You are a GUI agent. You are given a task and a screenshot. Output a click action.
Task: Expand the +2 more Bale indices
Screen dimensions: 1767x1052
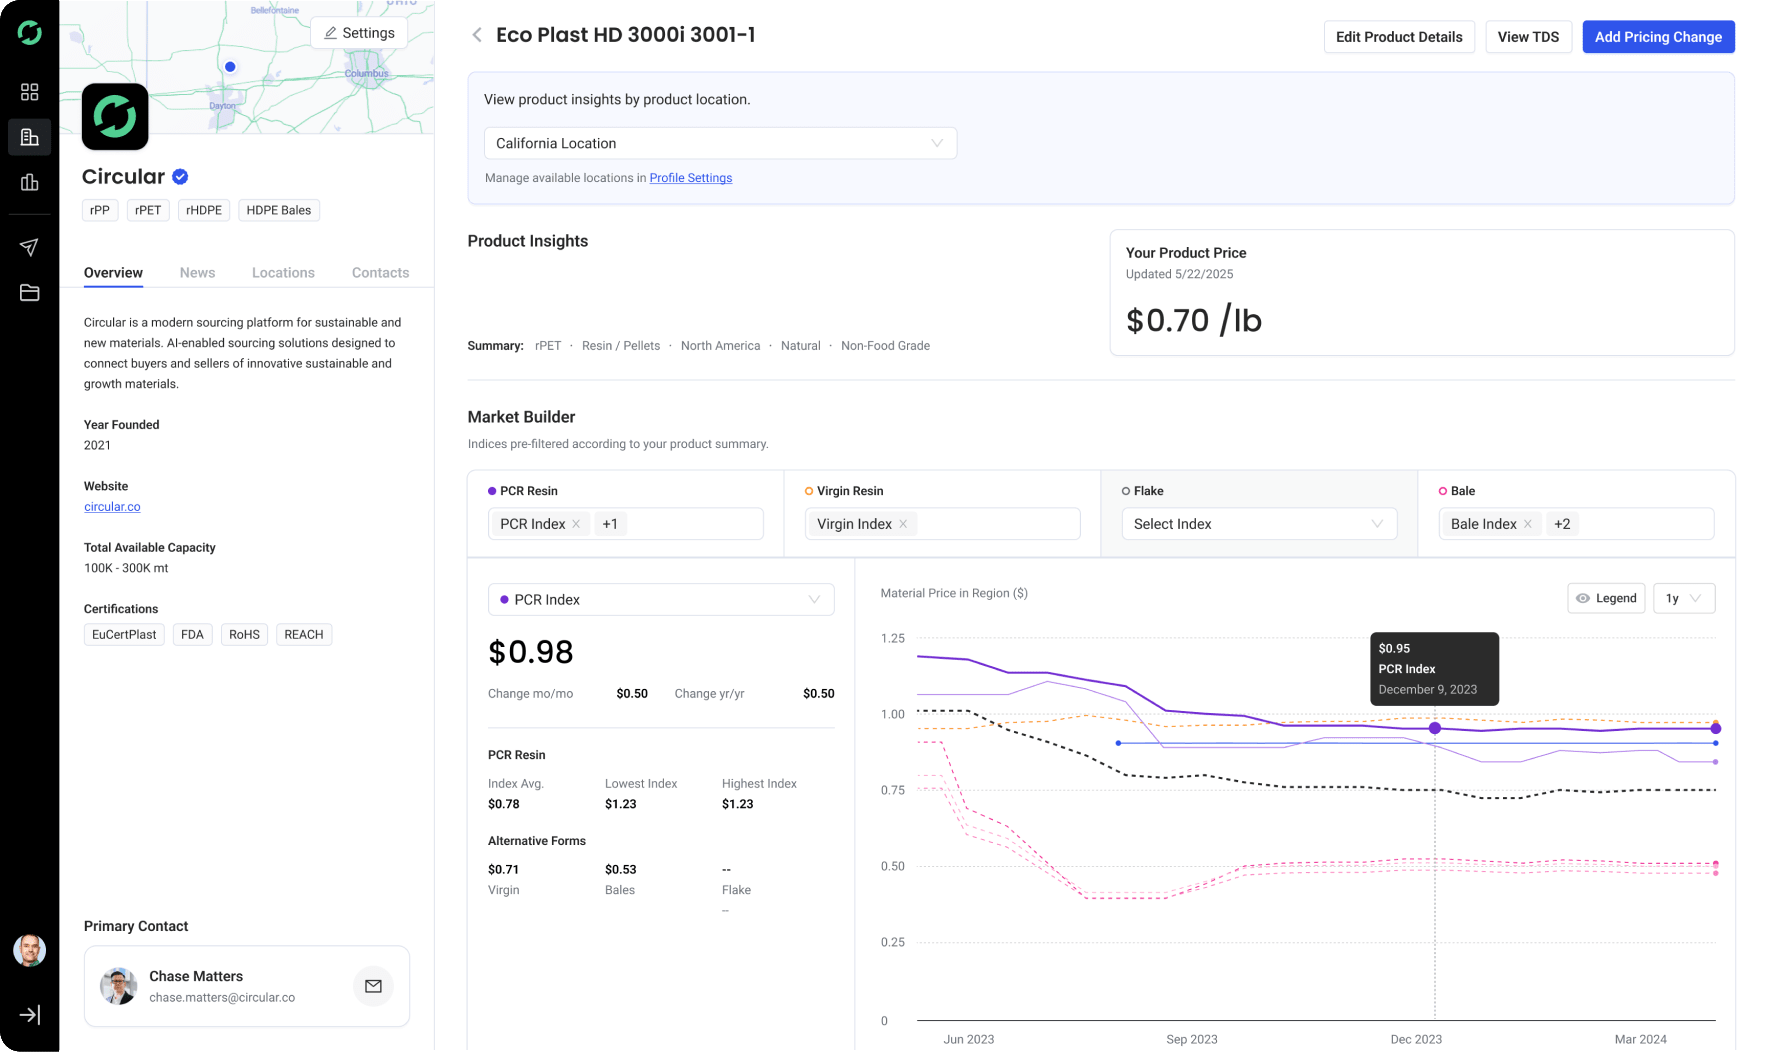point(1562,524)
